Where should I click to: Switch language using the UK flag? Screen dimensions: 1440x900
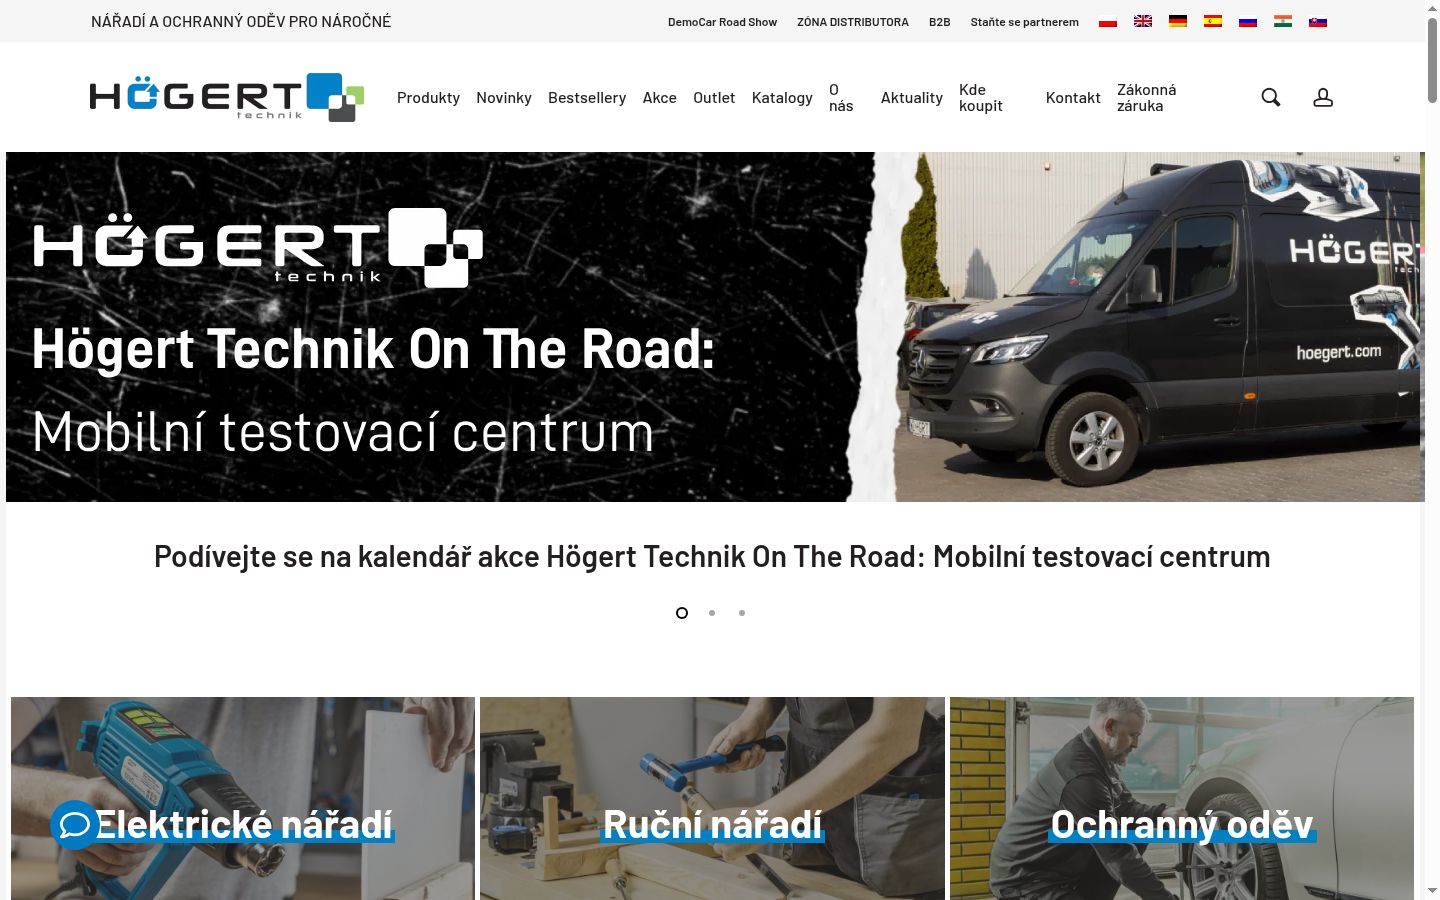pos(1143,21)
